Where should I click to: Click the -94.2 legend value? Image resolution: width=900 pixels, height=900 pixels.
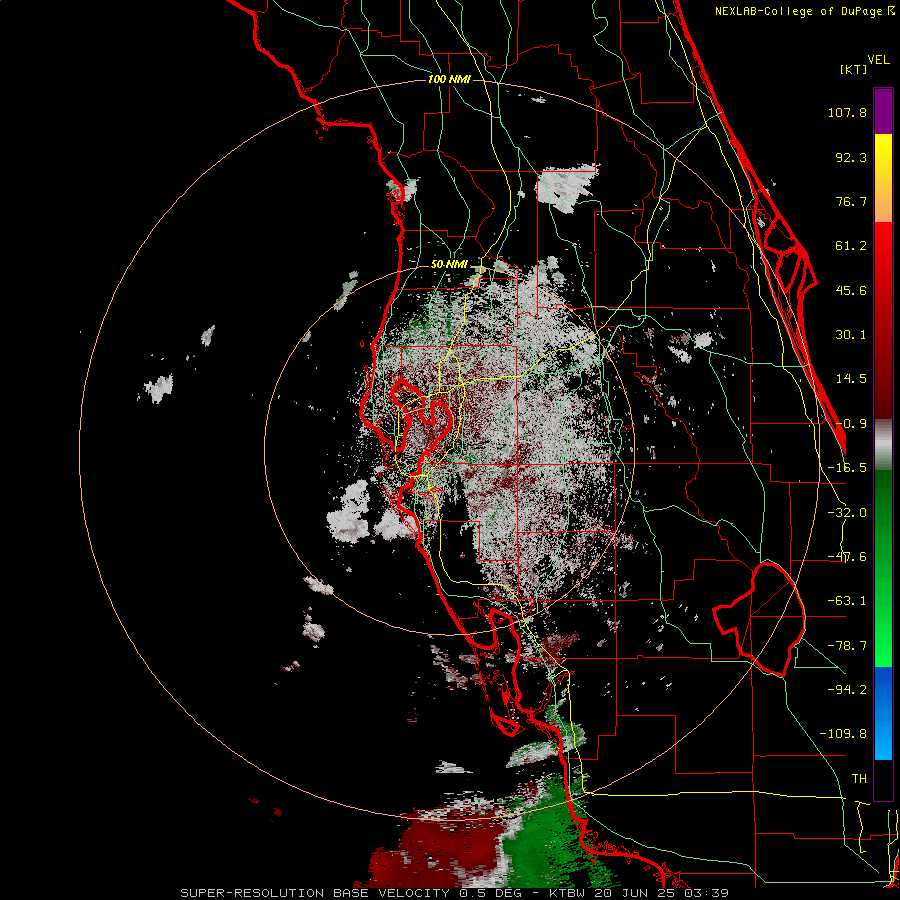(x=847, y=690)
